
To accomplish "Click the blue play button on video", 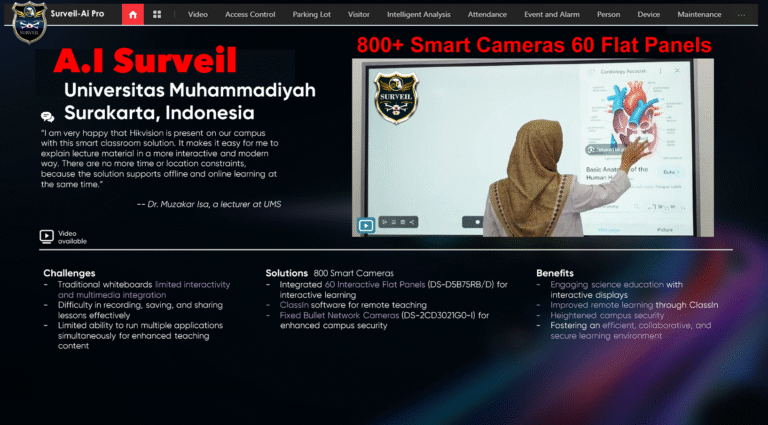I will click(x=366, y=225).
